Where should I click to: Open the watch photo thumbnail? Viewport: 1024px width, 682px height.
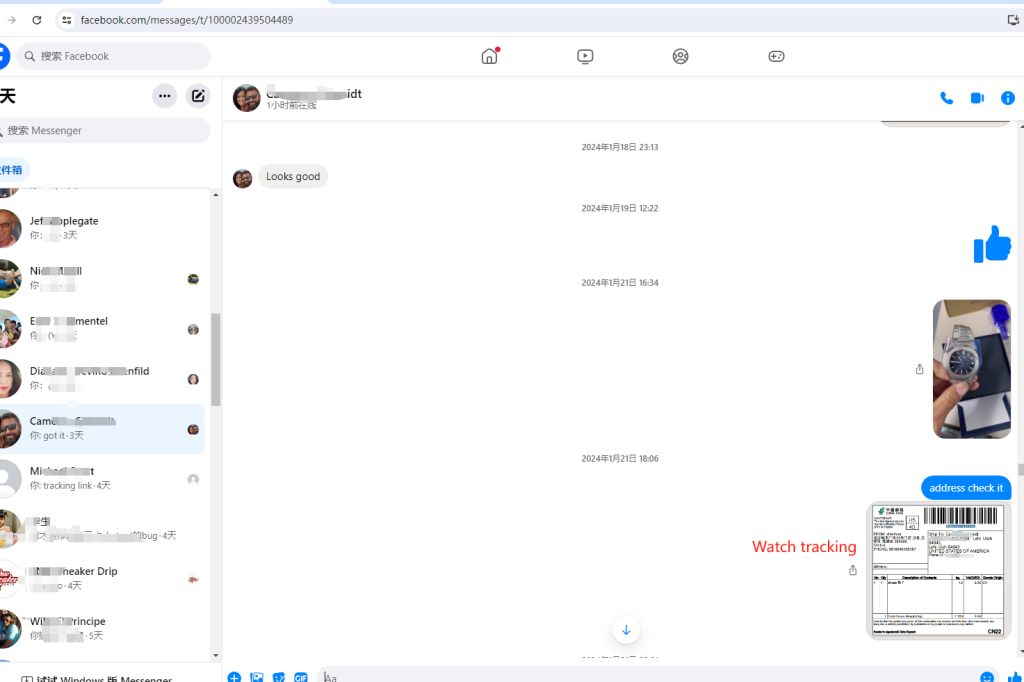click(x=971, y=369)
